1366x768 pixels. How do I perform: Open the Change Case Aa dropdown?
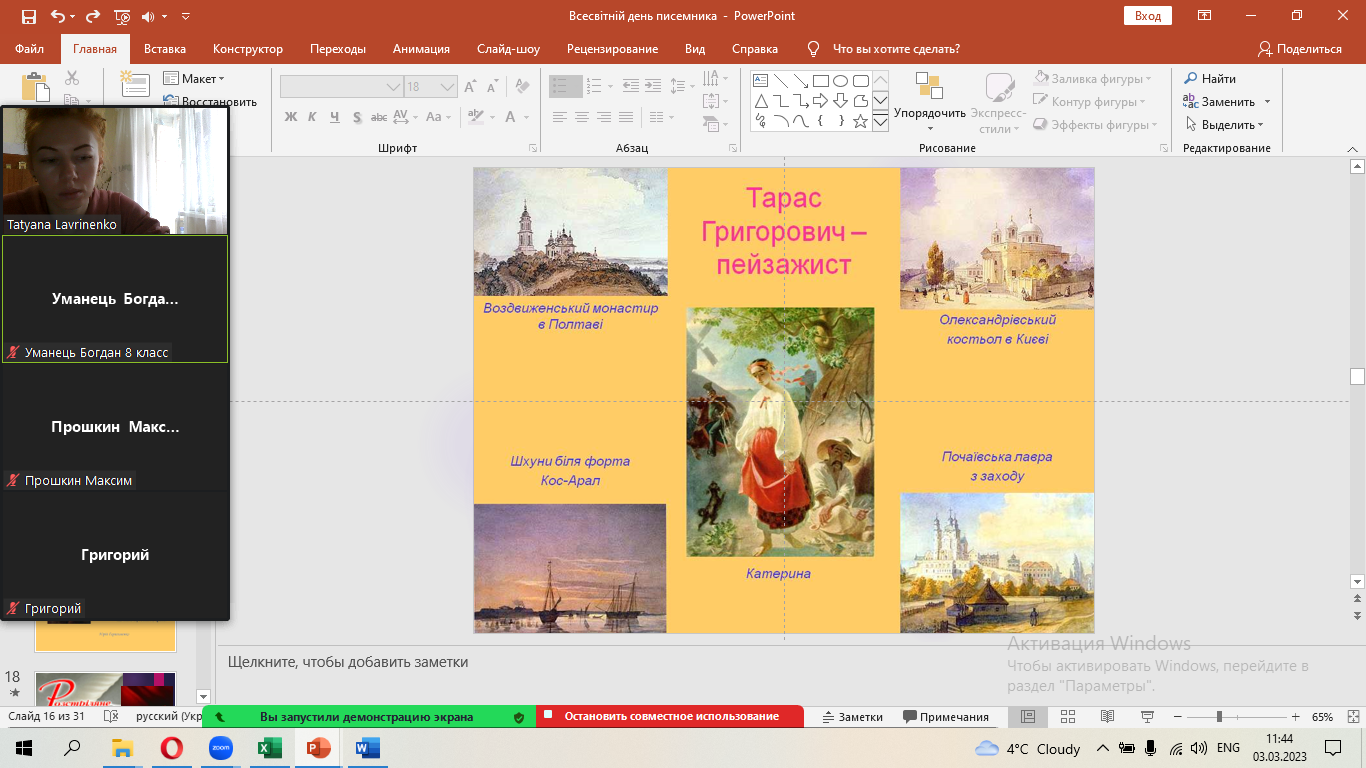(439, 117)
